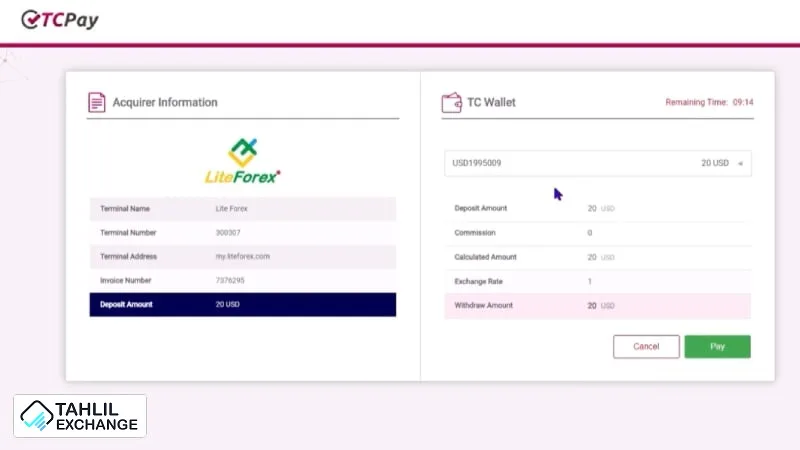800x450 pixels.
Task: Select the highlighted Deposit Amount row
Action: point(242,304)
